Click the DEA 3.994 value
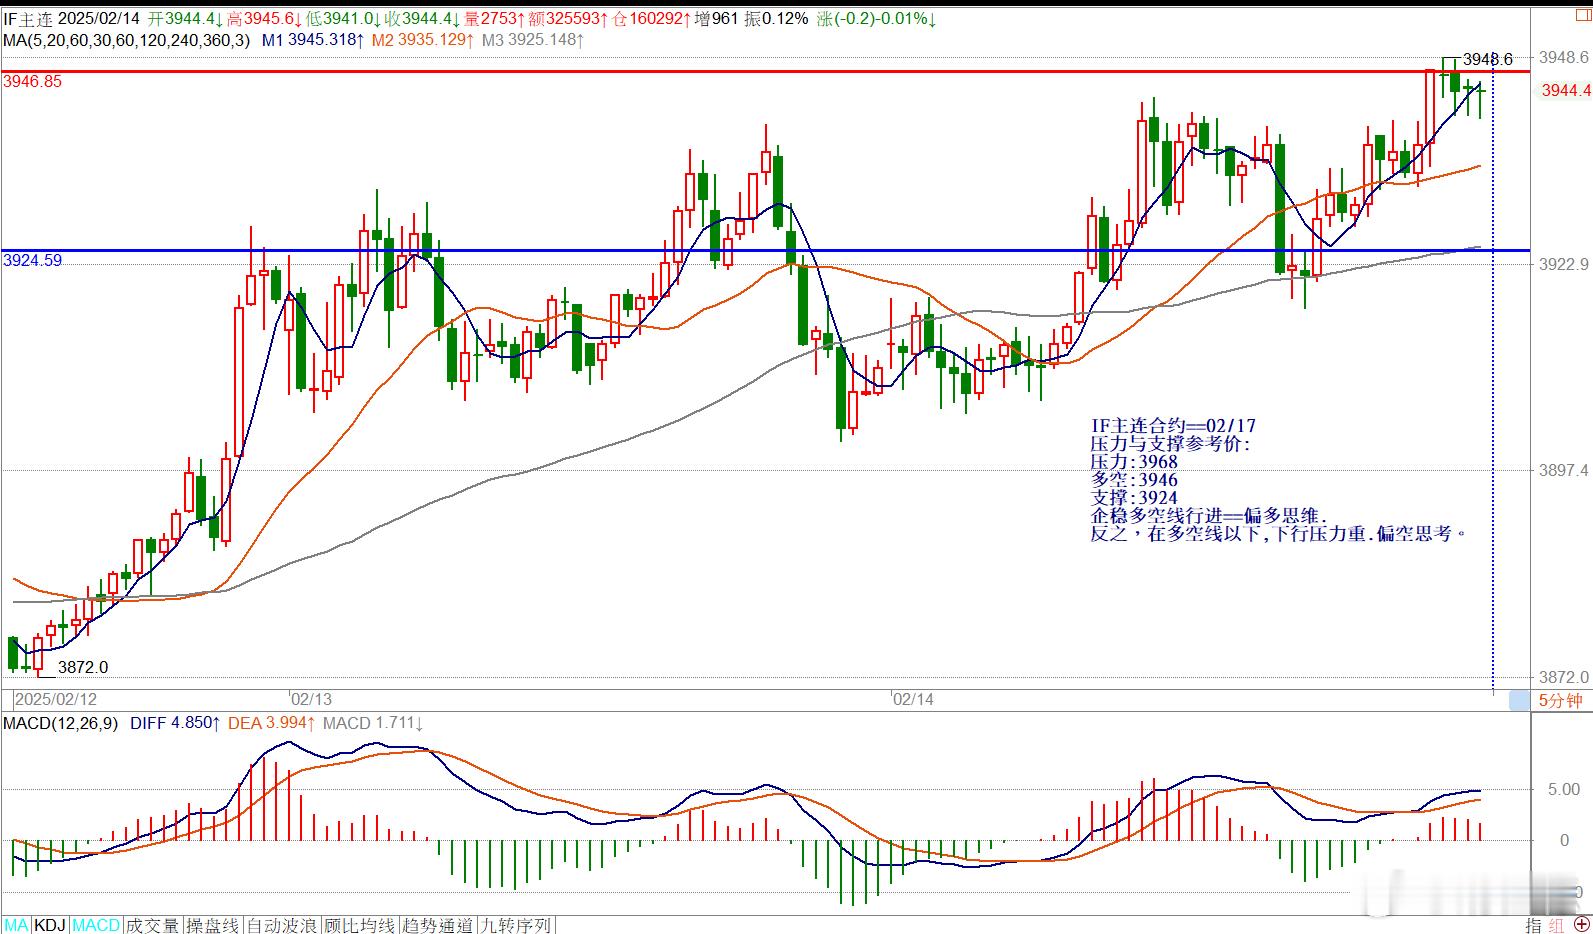Viewport: 1593px width, 934px height. click(272, 722)
